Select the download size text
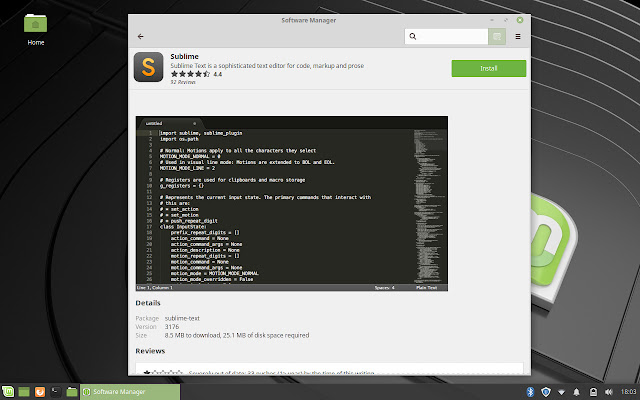This screenshot has height=400, width=640. tap(237, 335)
